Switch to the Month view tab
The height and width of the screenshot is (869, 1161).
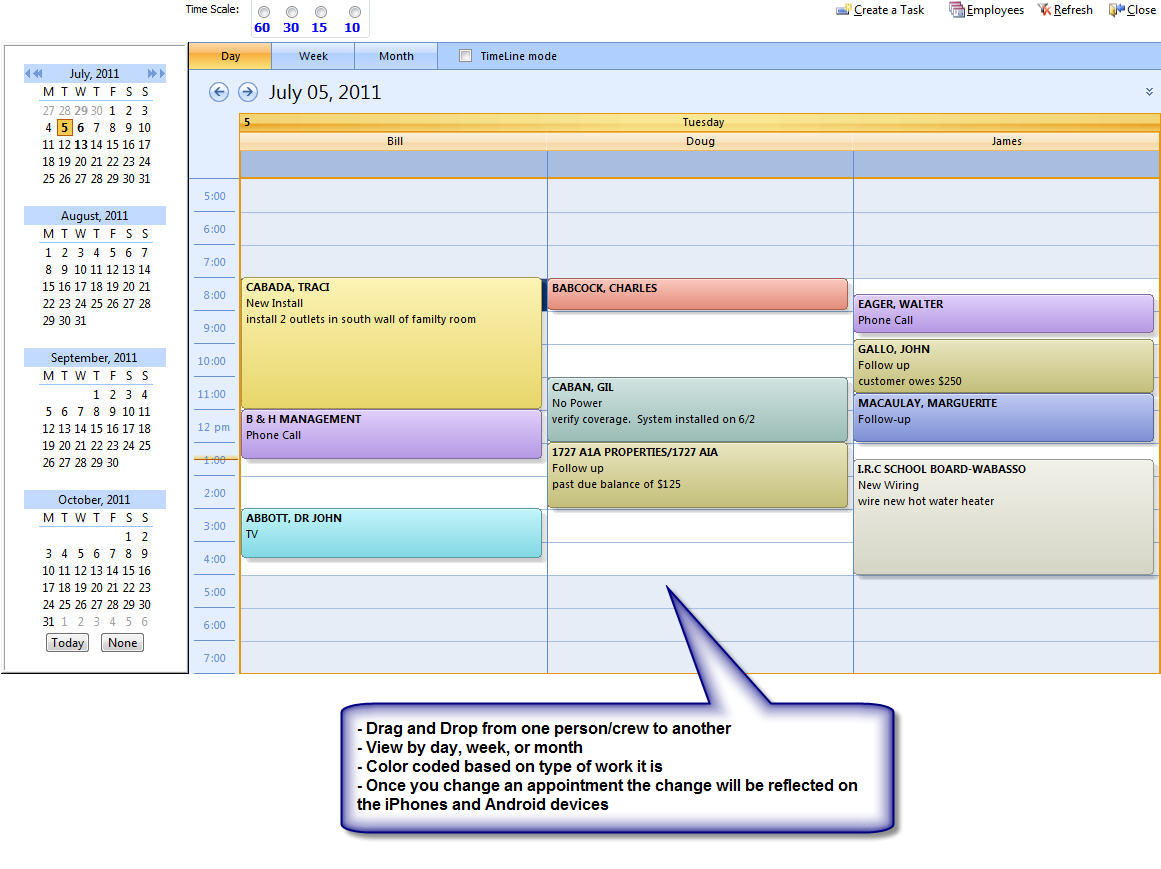click(396, 56)
